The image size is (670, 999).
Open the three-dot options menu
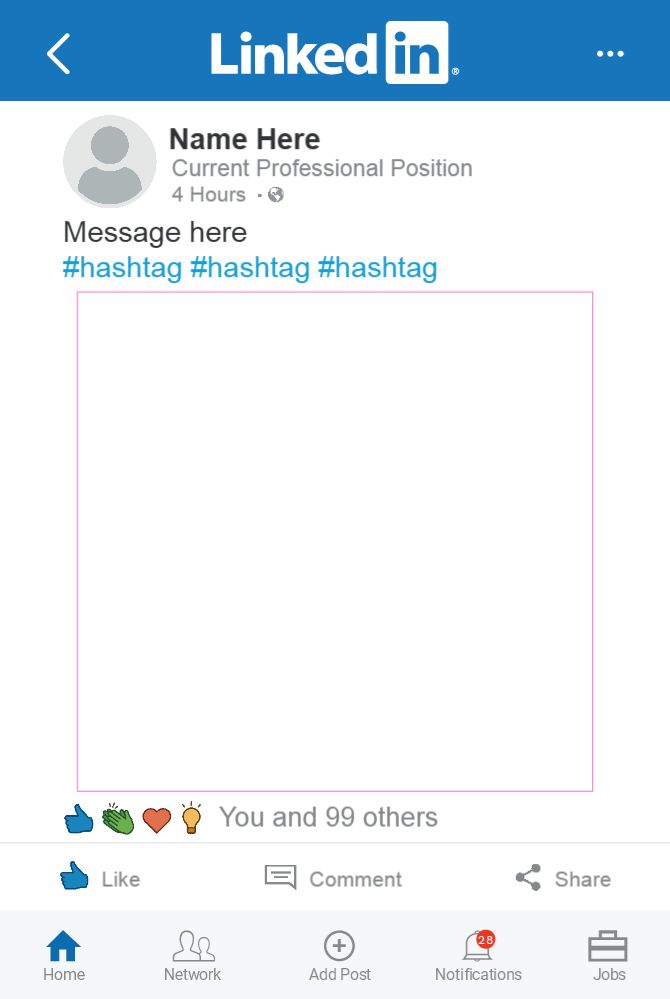610,54
